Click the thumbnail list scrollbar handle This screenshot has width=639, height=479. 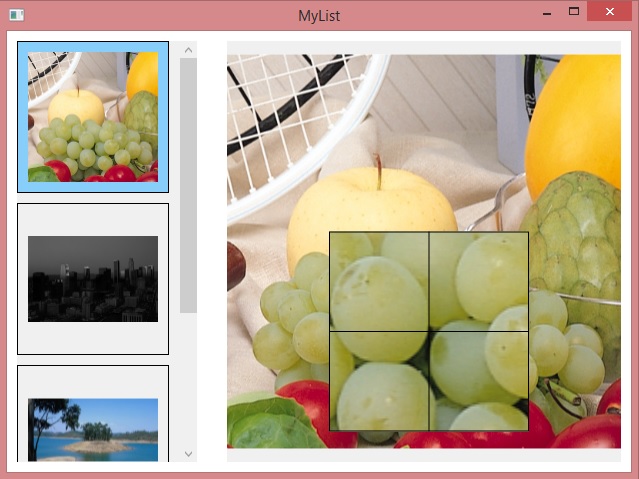[188, 185]
